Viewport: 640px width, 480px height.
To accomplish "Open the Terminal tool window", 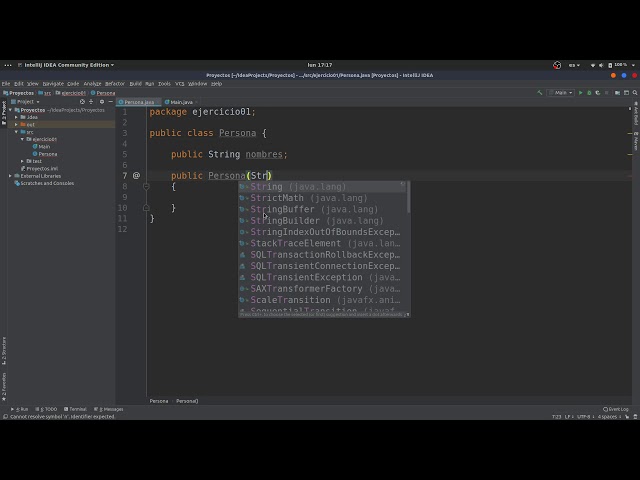I will click(x=75, y=409).
